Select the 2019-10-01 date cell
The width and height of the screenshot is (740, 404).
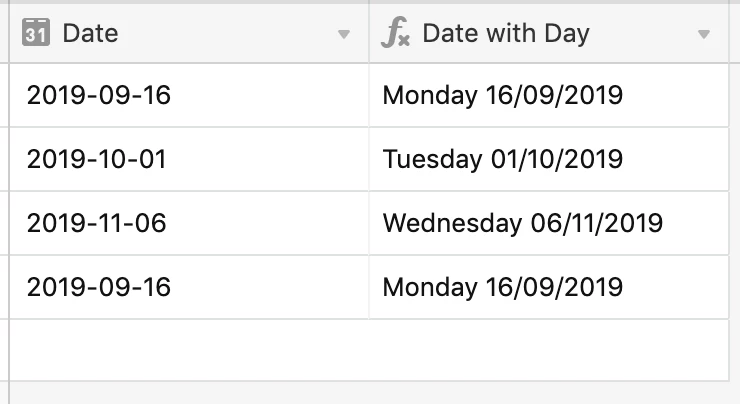[x=189, y=159]
